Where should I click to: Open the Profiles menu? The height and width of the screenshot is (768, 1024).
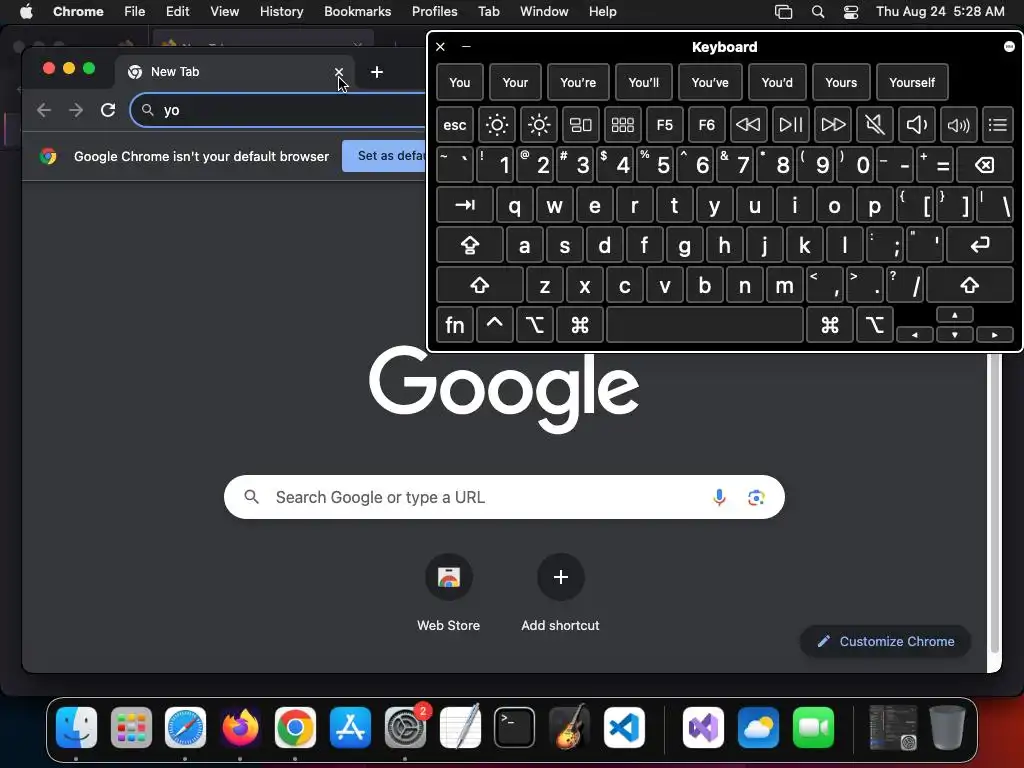click(x=434, y=11)
